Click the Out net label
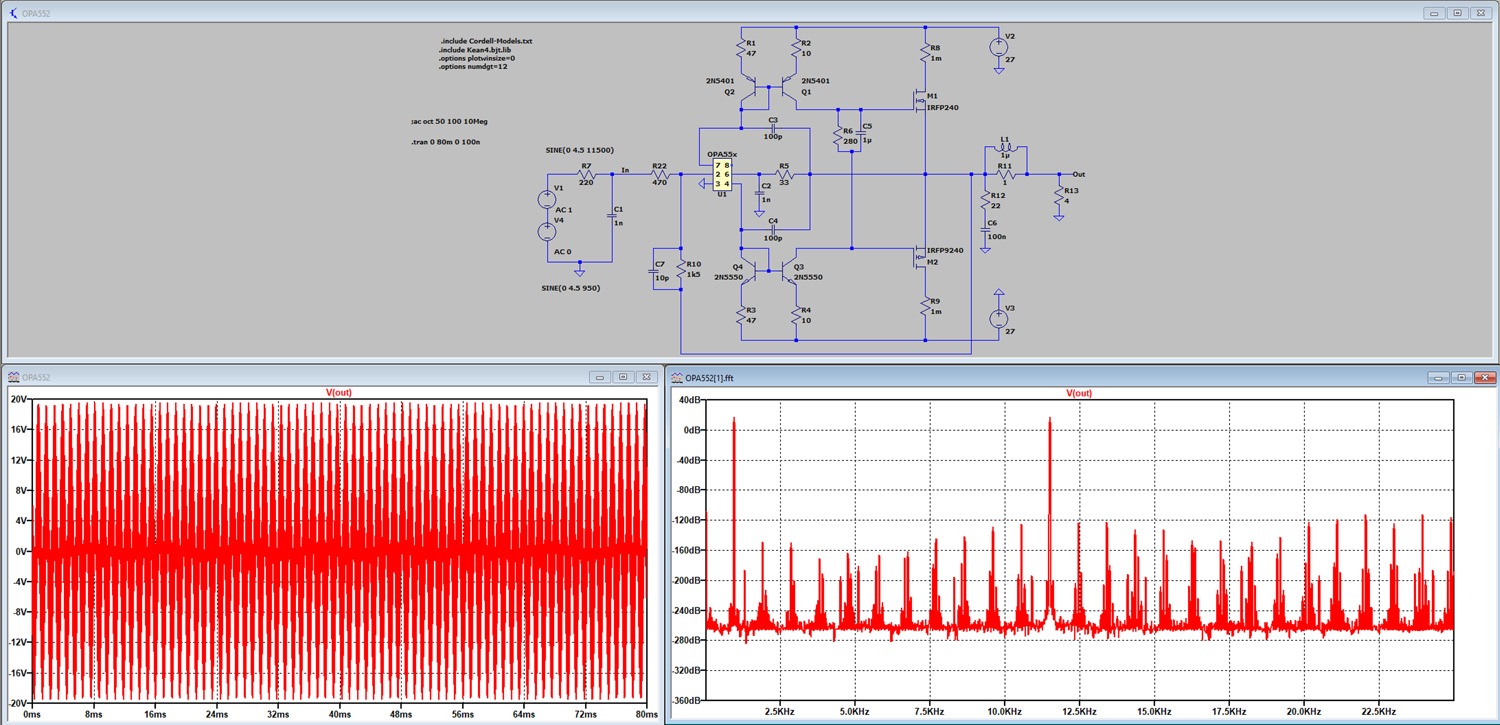 pyautogui.click(x=1078, y=173)
